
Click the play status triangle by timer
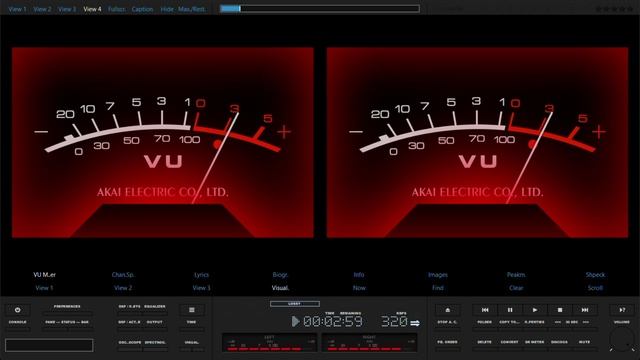295,321
